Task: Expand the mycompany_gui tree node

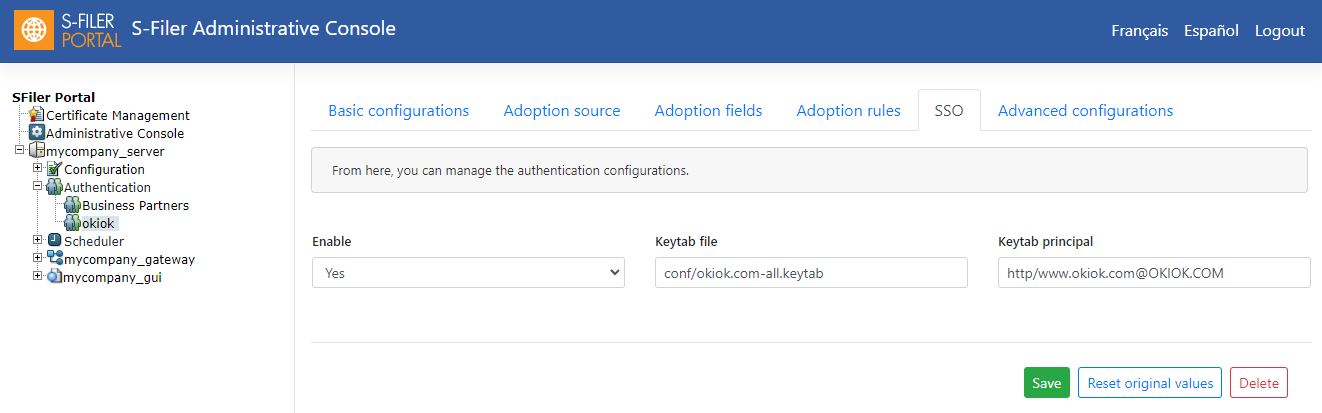Action: coord(38,277)
